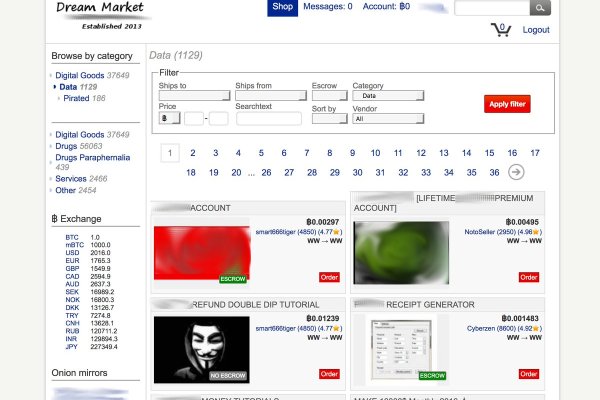Select current page 1

[x=170, y=153]
